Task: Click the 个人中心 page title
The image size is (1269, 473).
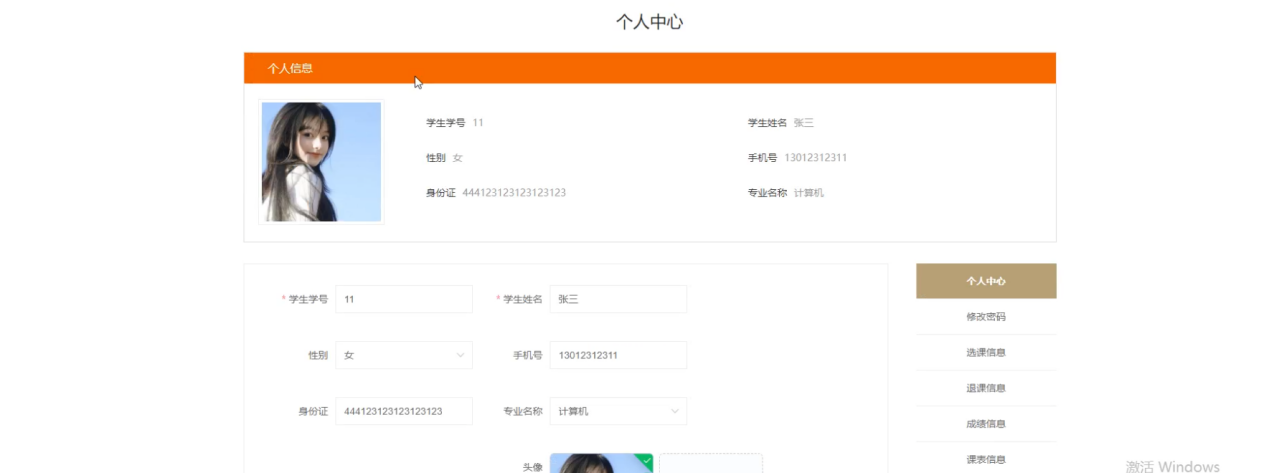Action: click(650, 22)
